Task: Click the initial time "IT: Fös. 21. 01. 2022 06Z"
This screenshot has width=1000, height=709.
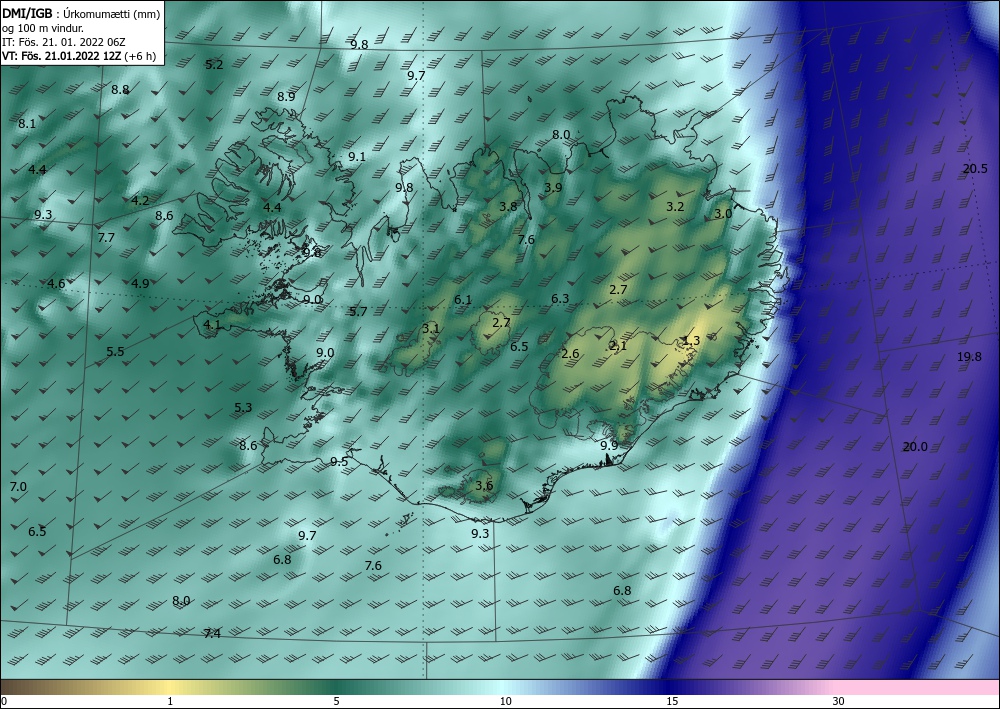Action: [64, 42]
